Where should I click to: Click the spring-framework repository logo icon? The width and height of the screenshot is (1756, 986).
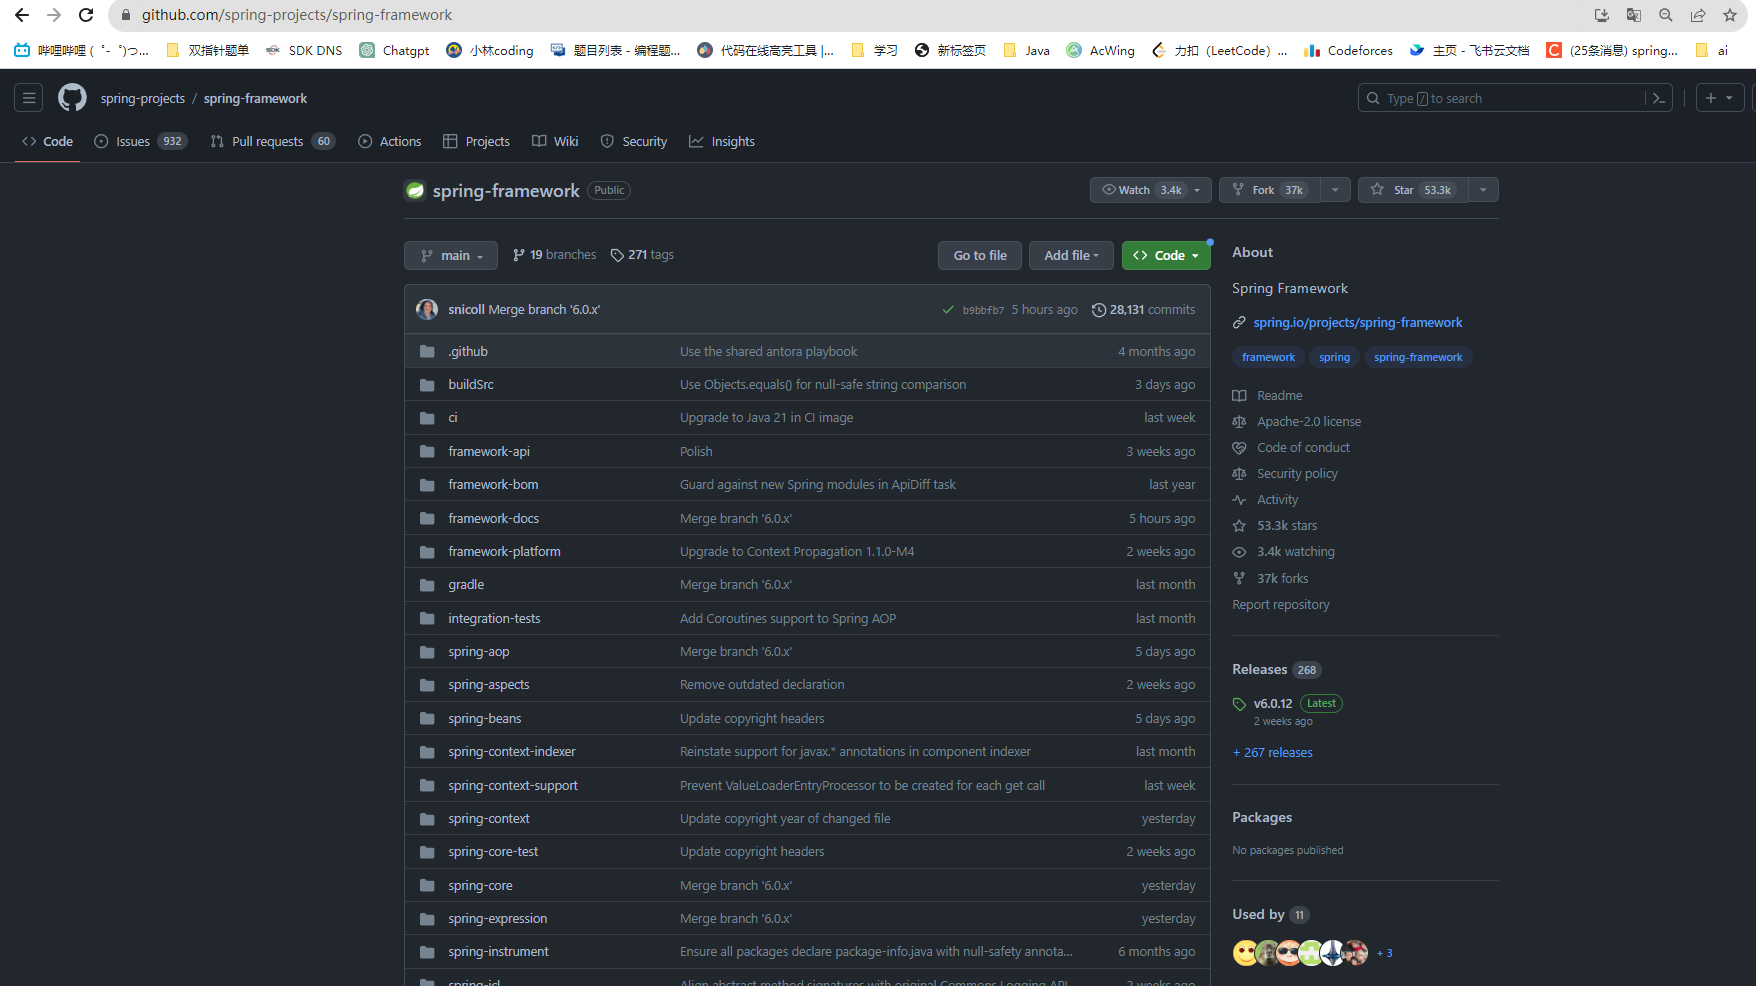415,190
